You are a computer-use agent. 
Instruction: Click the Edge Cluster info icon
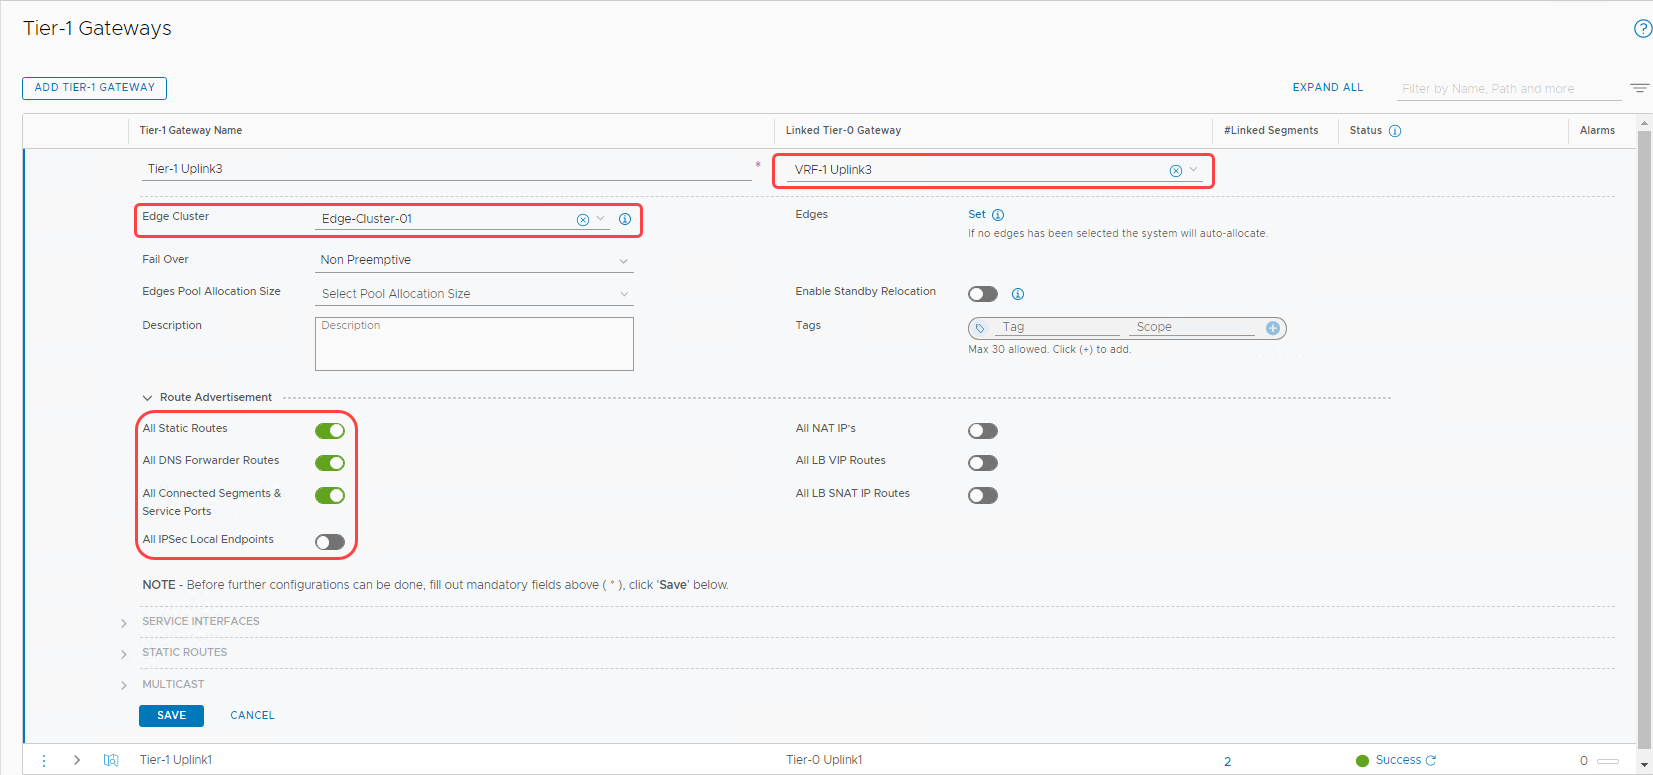click(625, 219)
